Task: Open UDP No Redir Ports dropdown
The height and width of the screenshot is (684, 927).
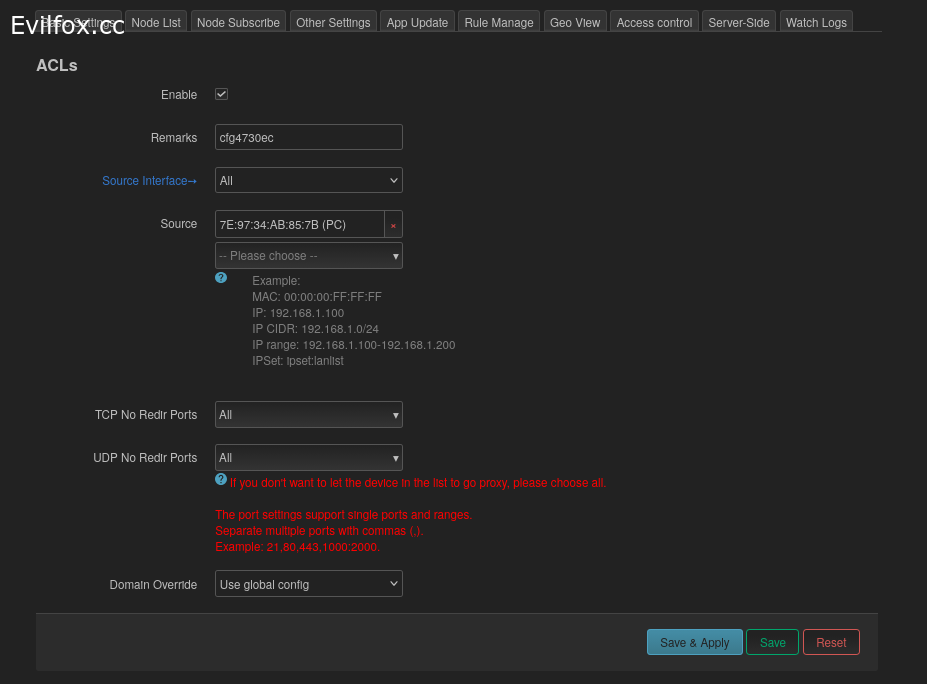Action: click(x=308, y=458)
